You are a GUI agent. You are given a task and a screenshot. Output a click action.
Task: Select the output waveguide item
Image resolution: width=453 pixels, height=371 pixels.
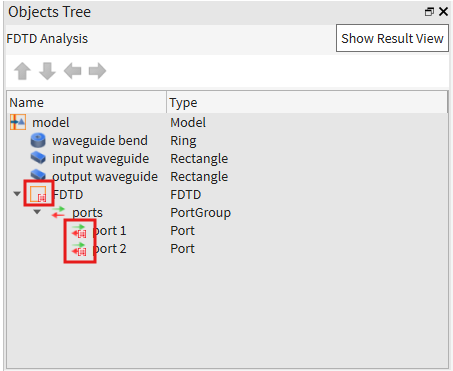coord(105,176)
